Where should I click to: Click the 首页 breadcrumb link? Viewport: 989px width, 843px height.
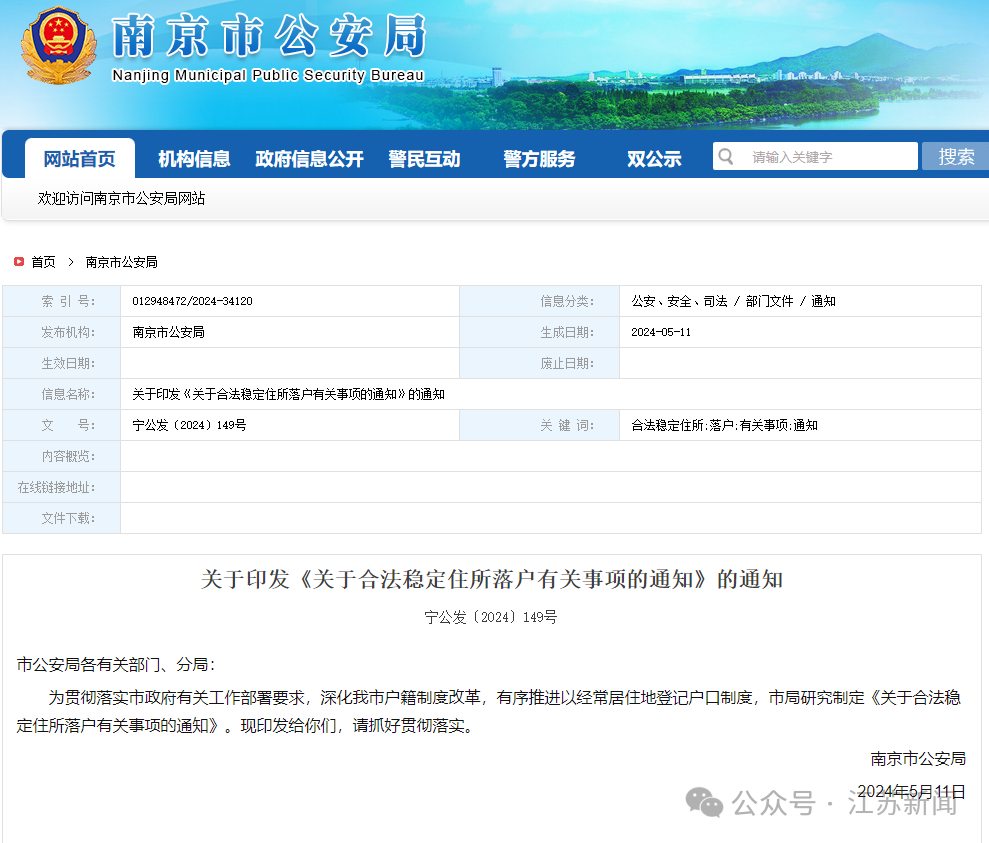coord(42,262)
